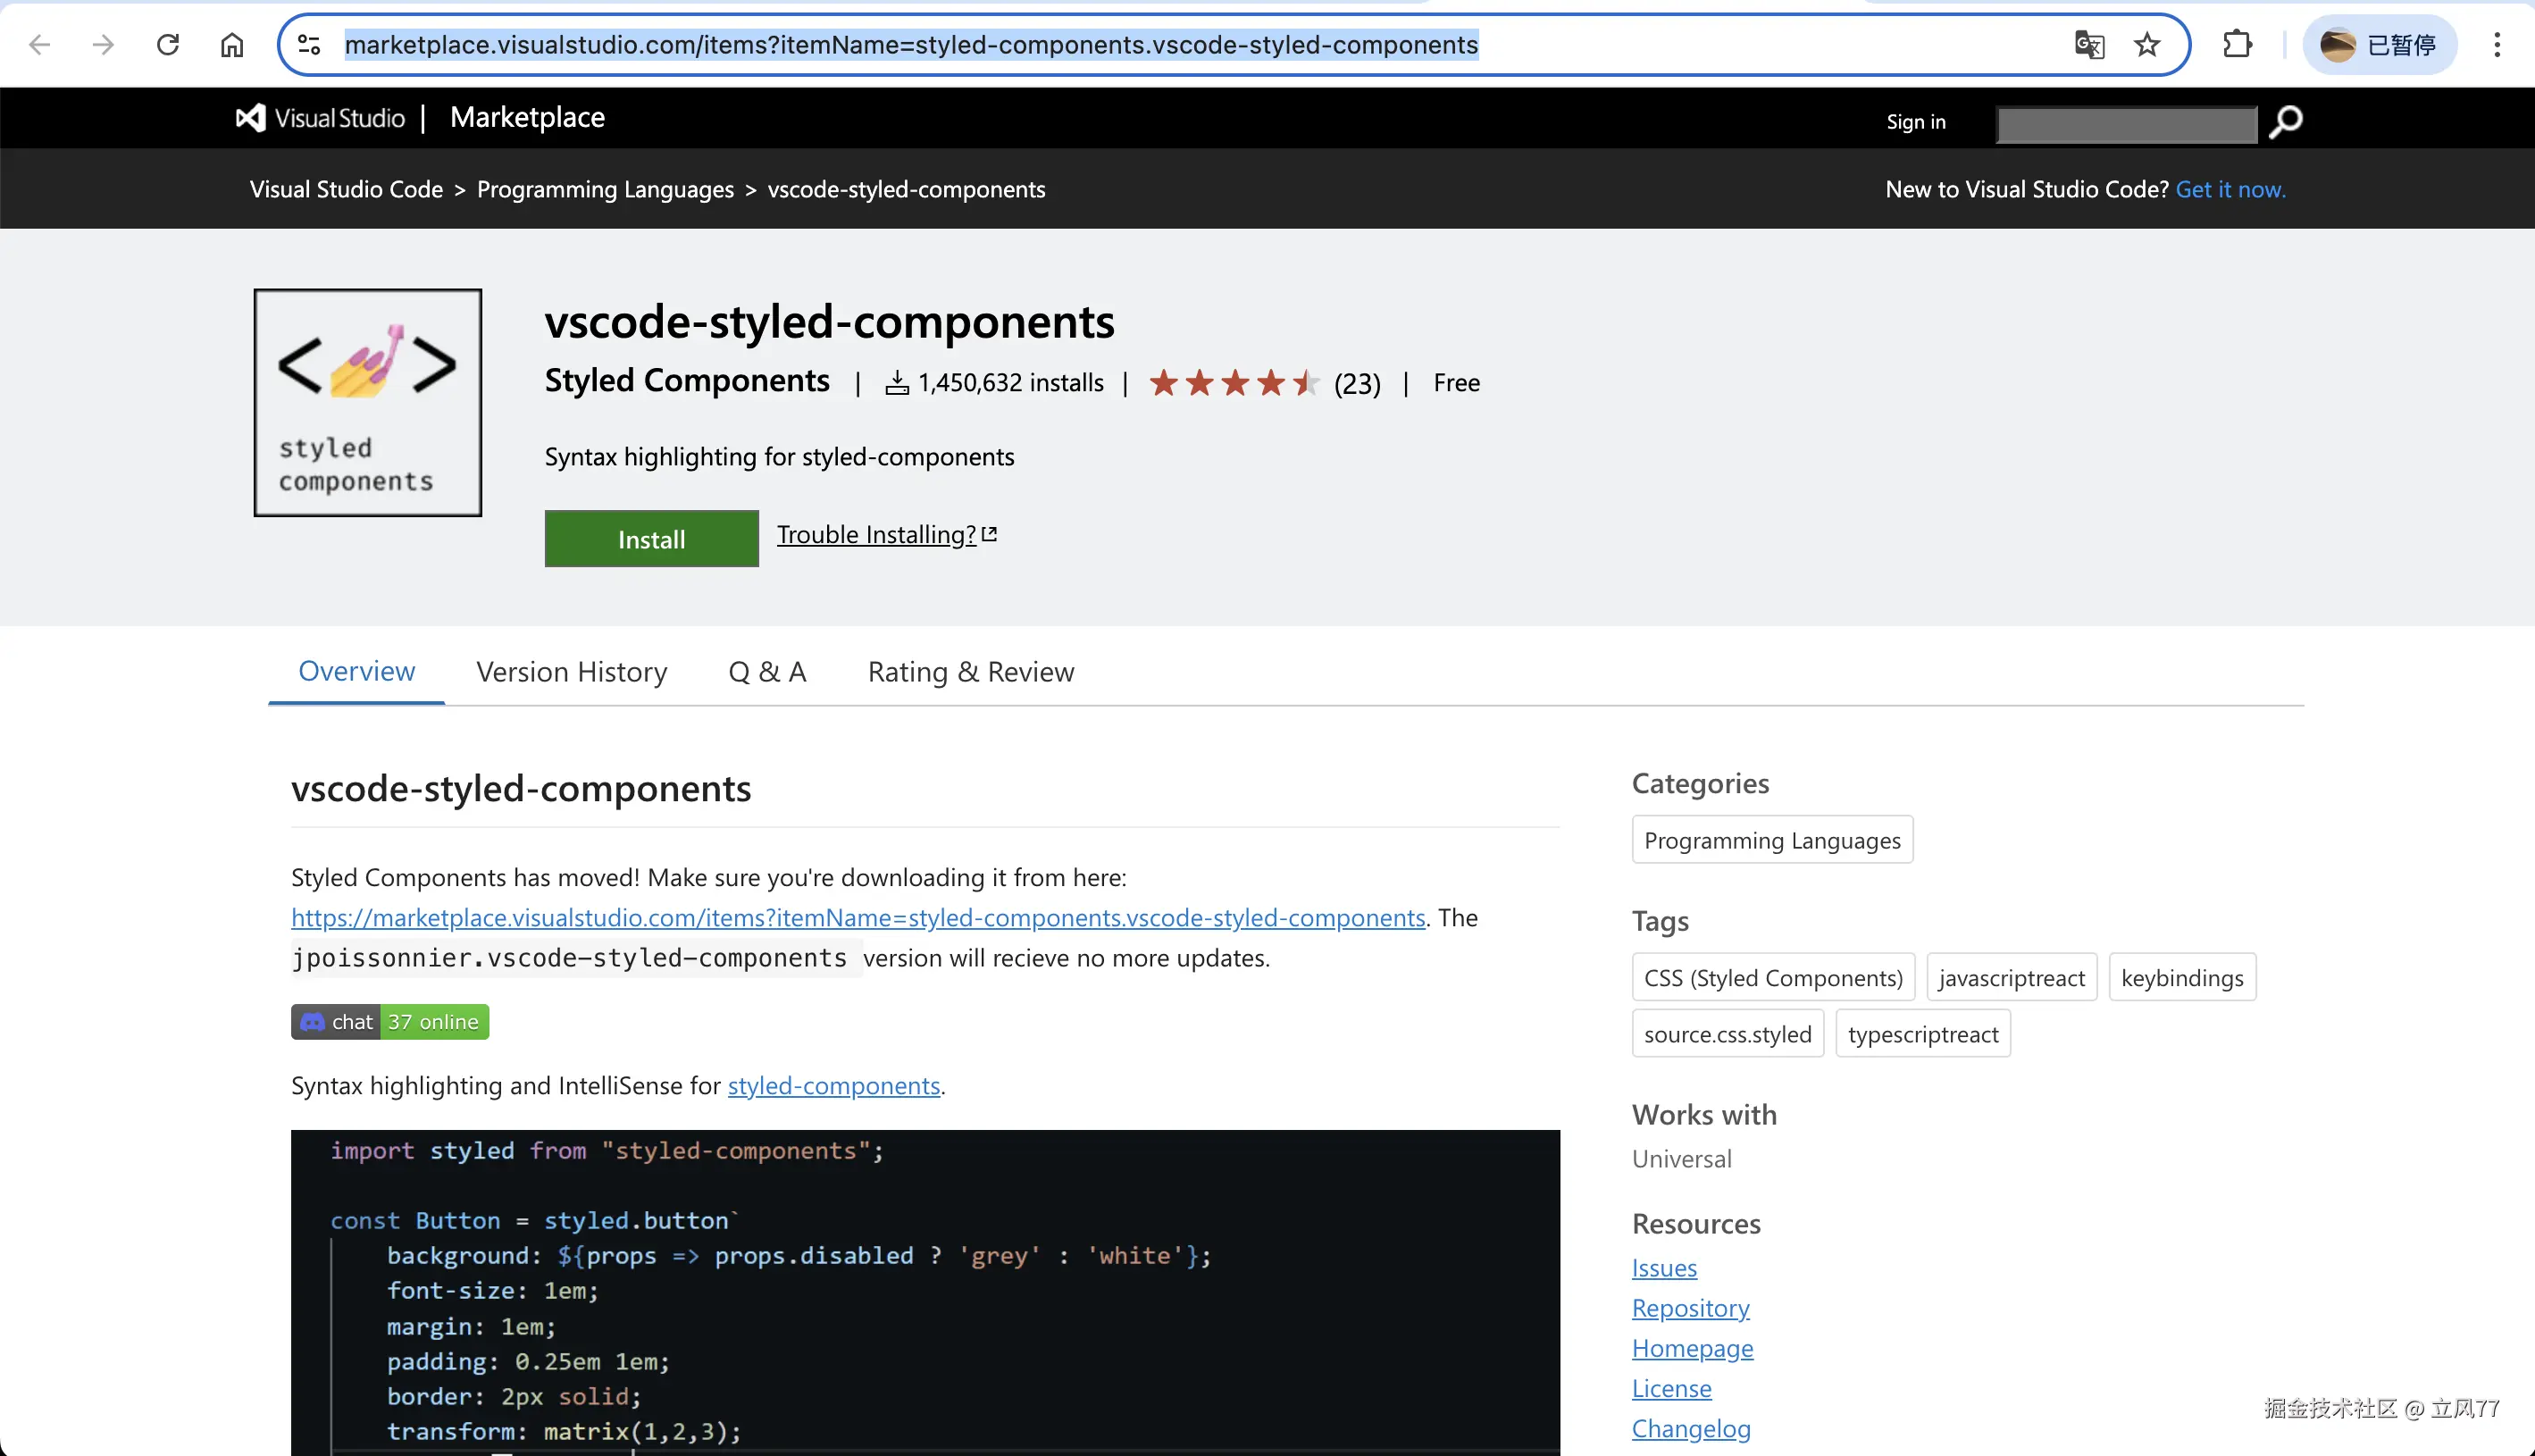Click the Universal works-with text
The width and height of the screenshot is (2535, 1456).
[x=1682, y=1159]
